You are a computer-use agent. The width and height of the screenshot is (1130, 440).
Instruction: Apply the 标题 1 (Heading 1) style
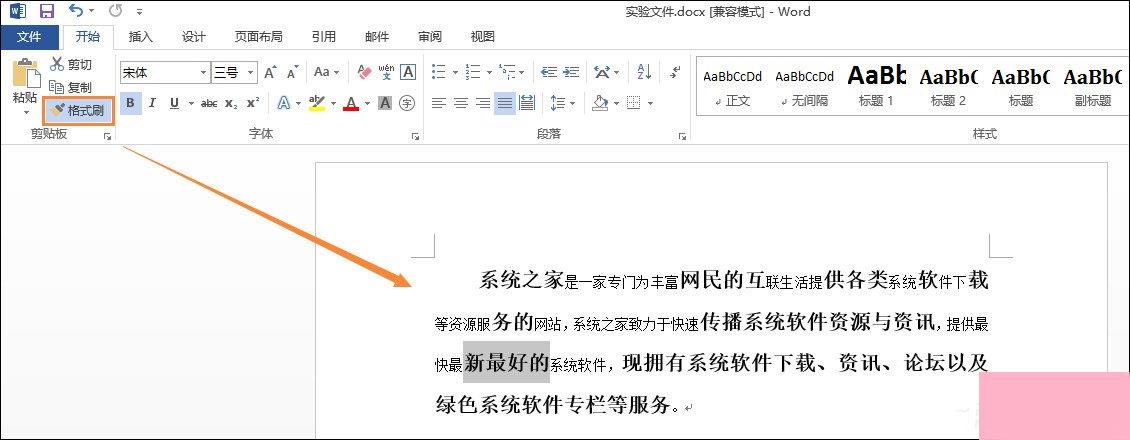click(x=876, y=86)
